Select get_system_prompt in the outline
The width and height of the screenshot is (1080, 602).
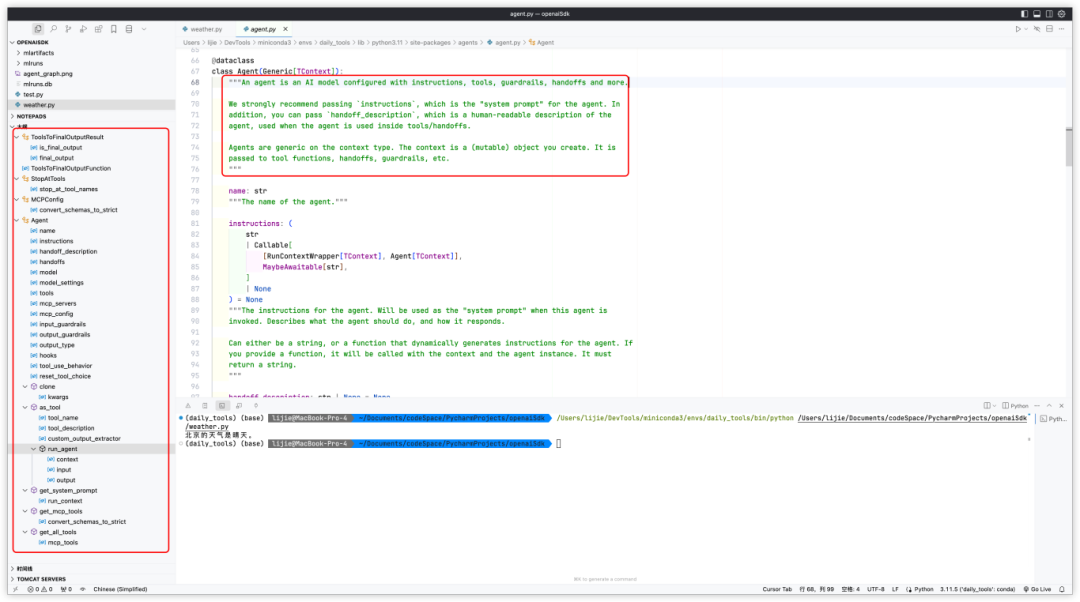click(x=68, y=490)
